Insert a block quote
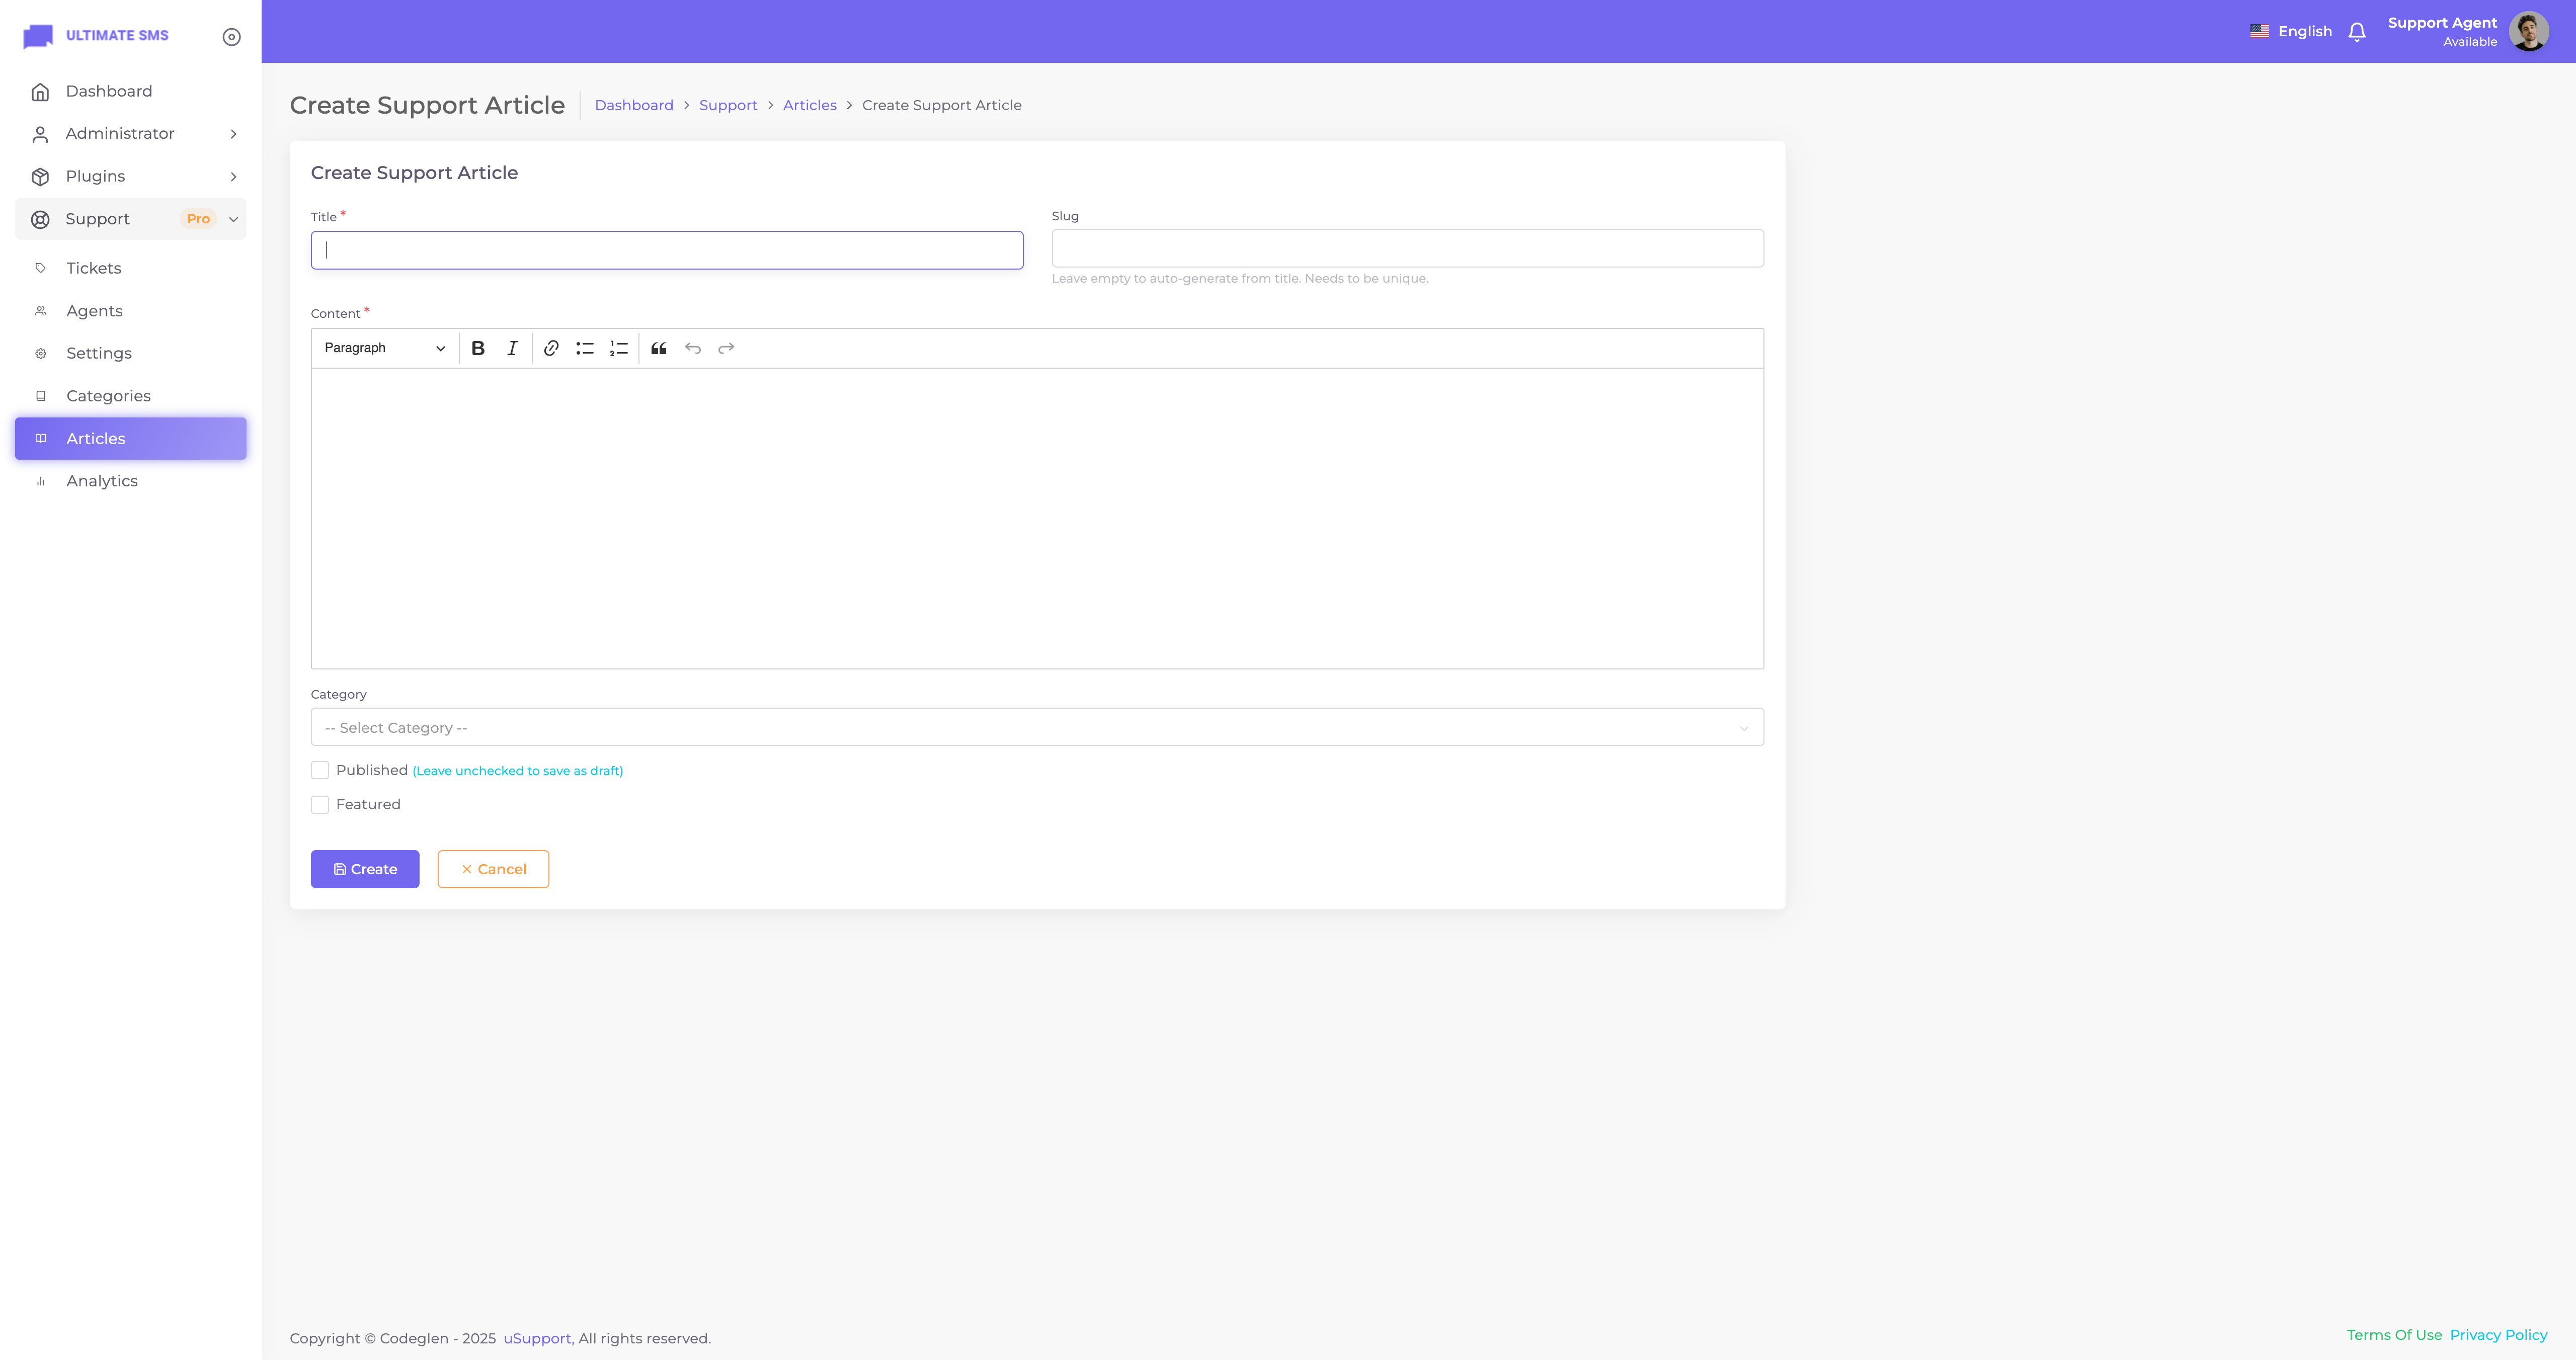The width and height of the screenshot is (2576, 1360). click(659, 348)
